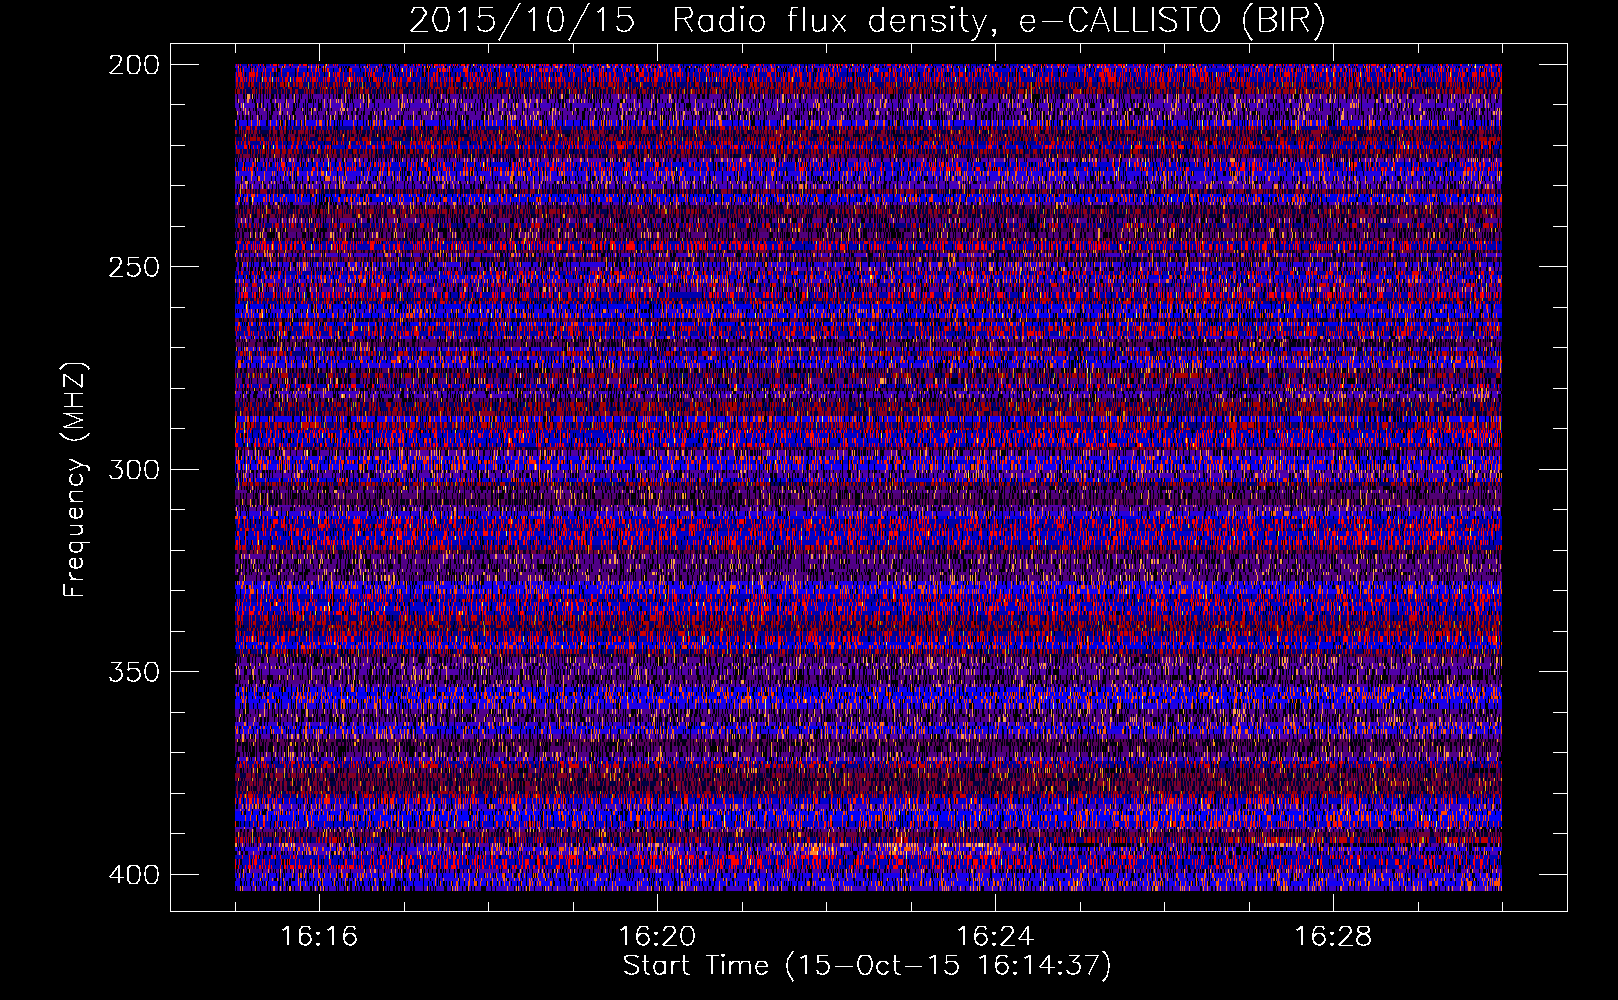This screenshot has height=1000, width=1618.
Task: Click the 16:20 time tick label
Action: click(657, 937)
